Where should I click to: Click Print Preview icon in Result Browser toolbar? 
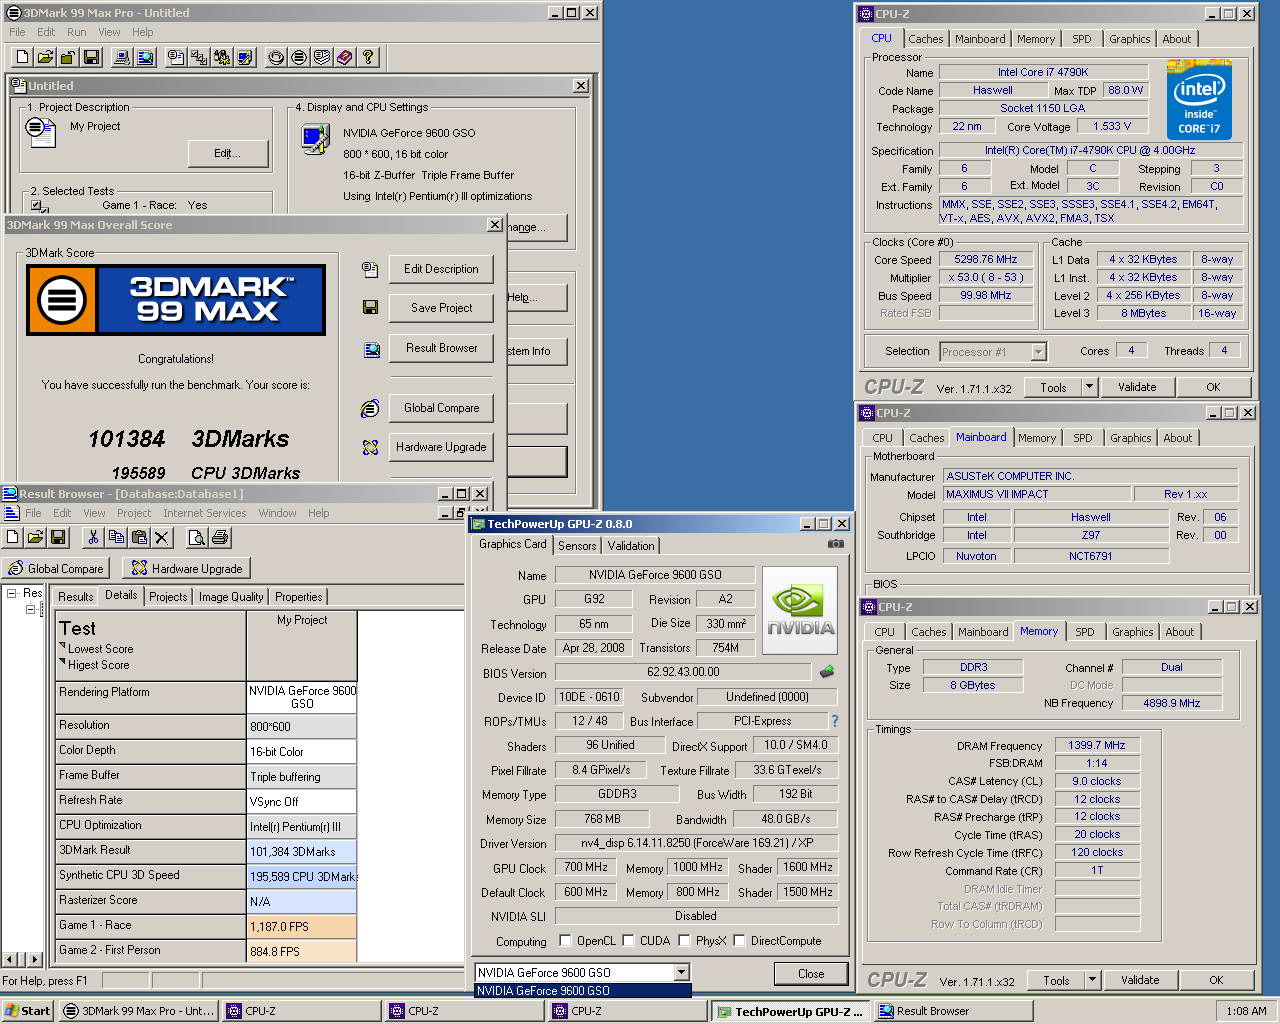point(197,537)
